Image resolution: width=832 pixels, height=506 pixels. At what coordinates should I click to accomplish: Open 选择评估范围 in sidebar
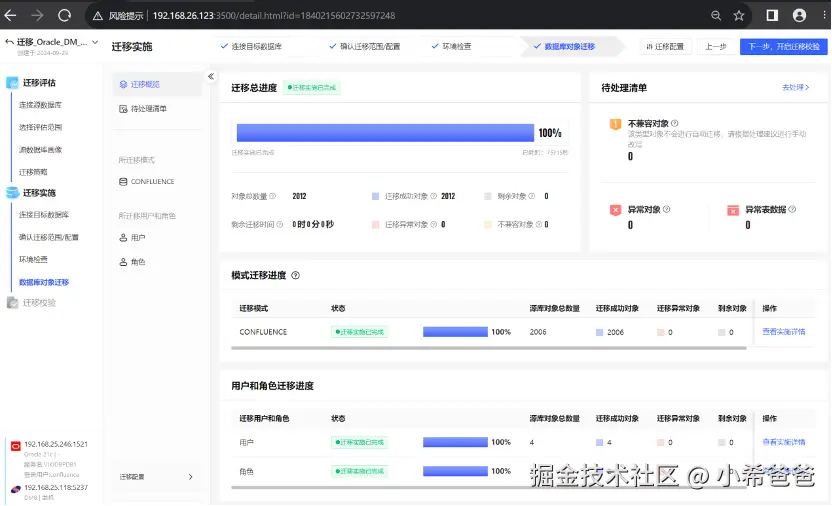click(x=40, y=127)
